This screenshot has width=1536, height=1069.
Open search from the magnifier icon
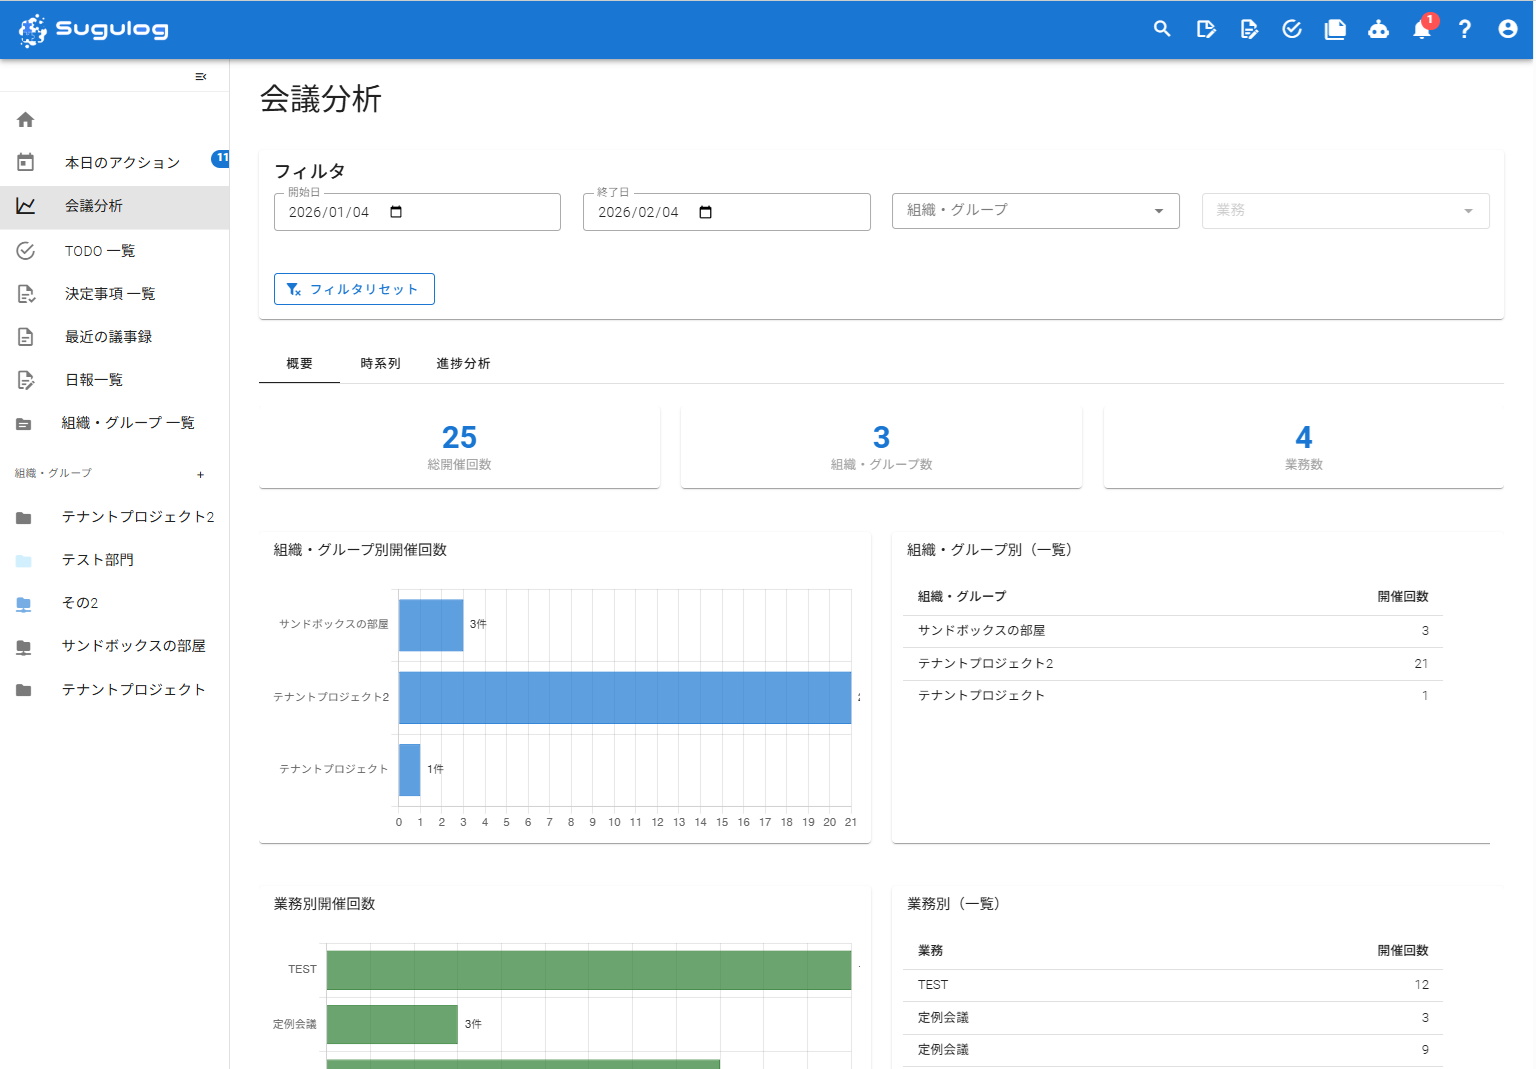(1162, 29)
